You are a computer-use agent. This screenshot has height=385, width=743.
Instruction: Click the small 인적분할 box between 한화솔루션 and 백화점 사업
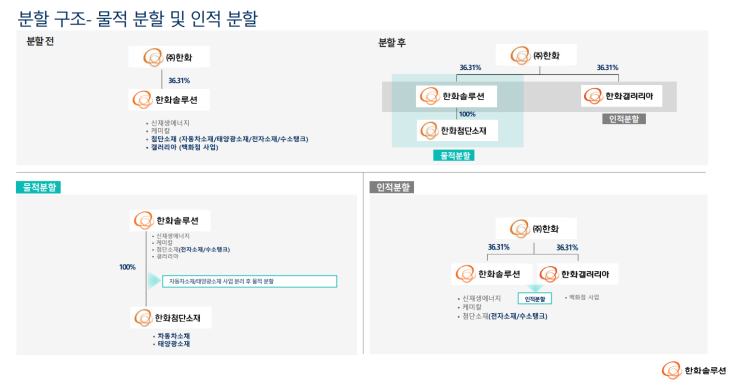tap(535, 299)
